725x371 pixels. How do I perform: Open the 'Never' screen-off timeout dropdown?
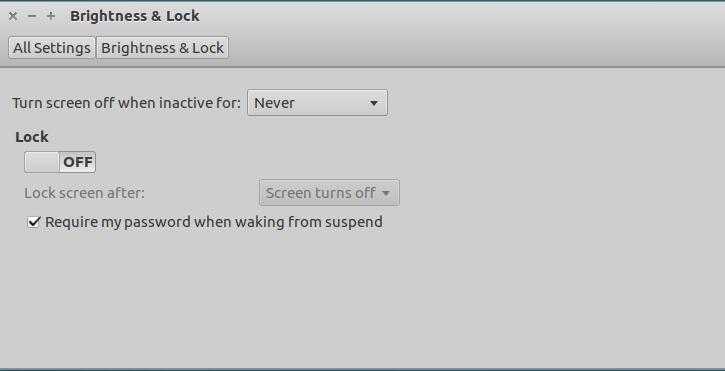[317, 103]
